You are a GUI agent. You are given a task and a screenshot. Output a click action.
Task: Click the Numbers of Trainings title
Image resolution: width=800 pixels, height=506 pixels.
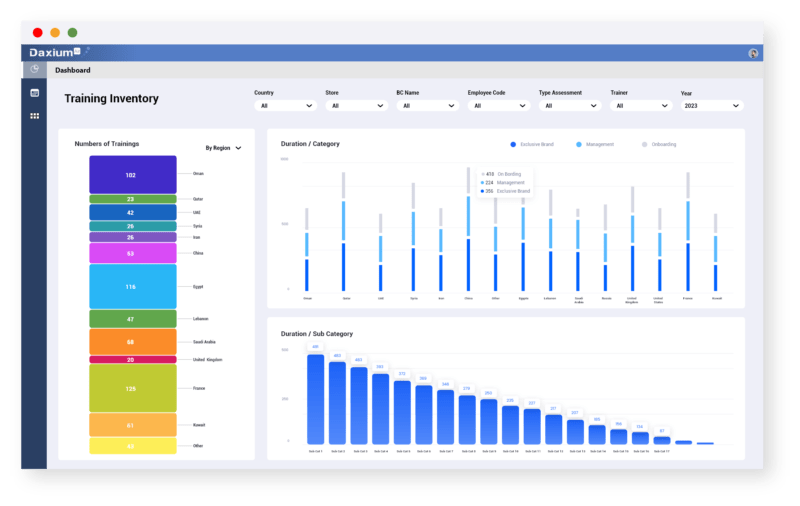107,144
